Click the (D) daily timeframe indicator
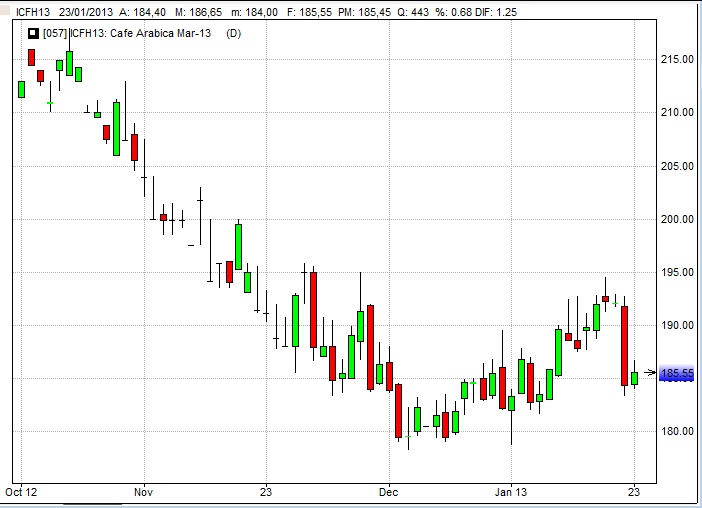 click(x=233, y=33)
